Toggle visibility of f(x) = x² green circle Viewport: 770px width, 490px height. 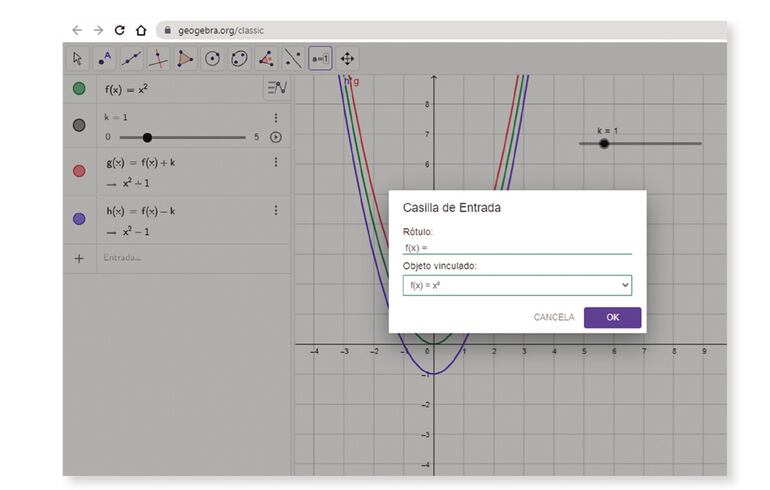[79, 89]
